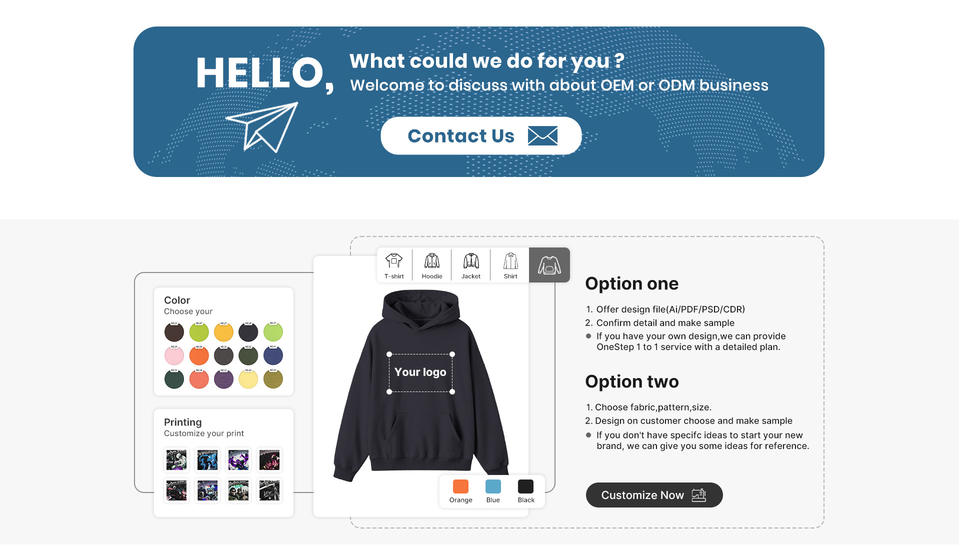Click the highlighted sweatshirt icon tab

pyautogui.click(x=549, y=265)
